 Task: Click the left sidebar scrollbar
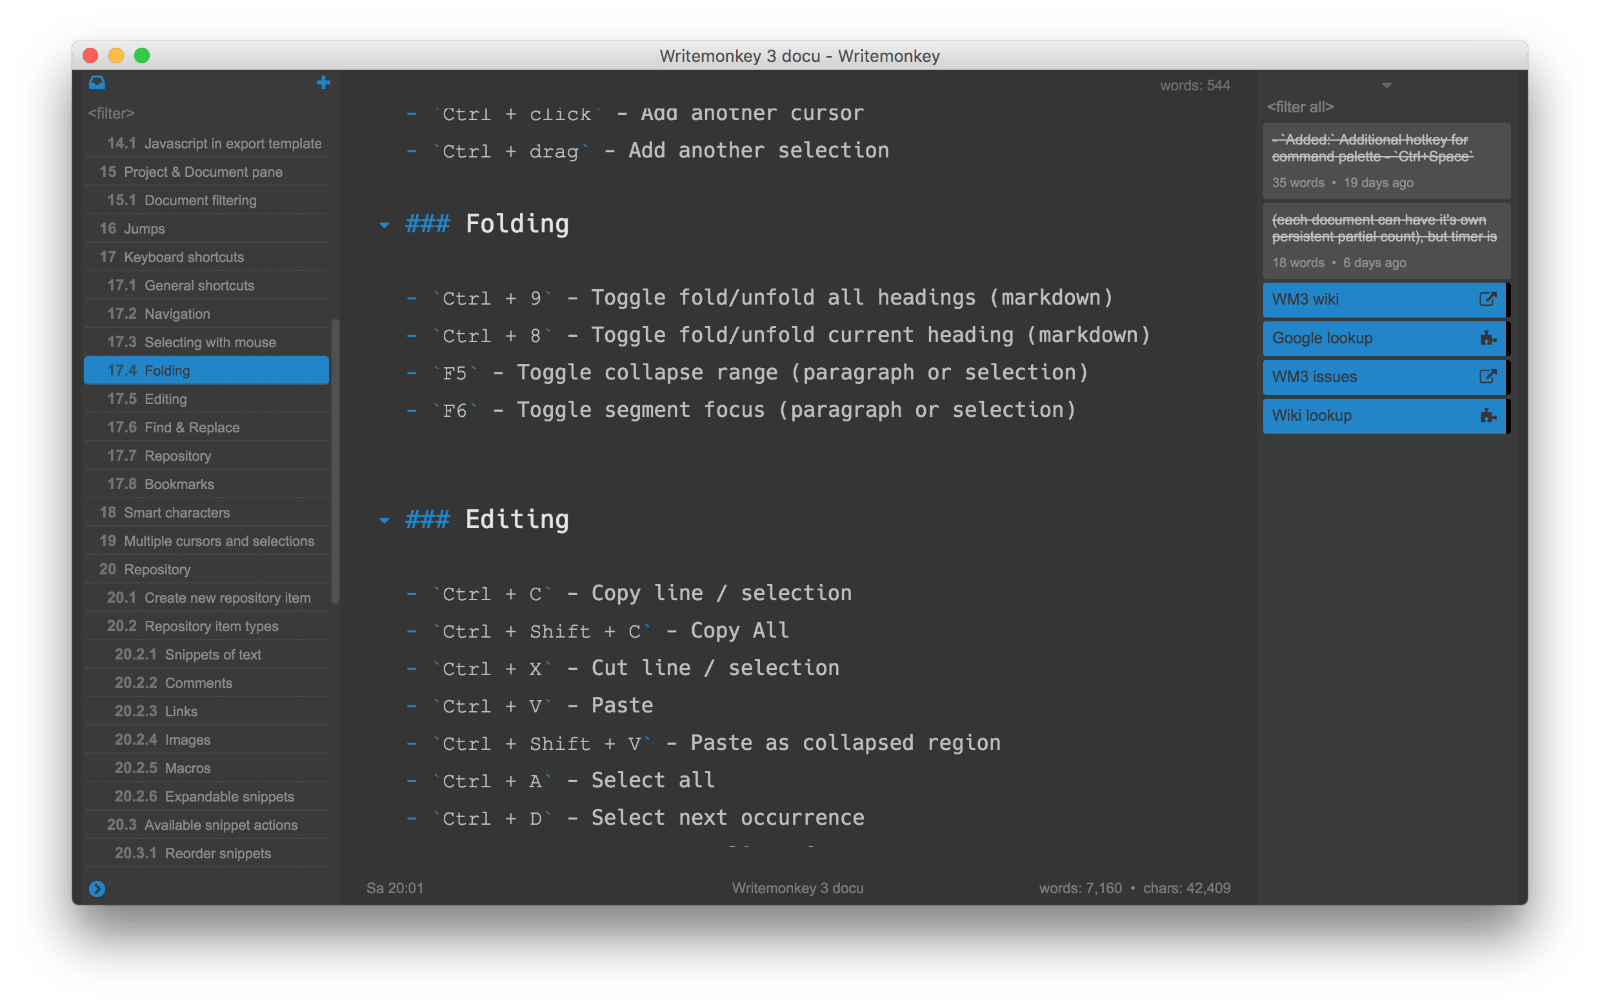tap(335, 460)
